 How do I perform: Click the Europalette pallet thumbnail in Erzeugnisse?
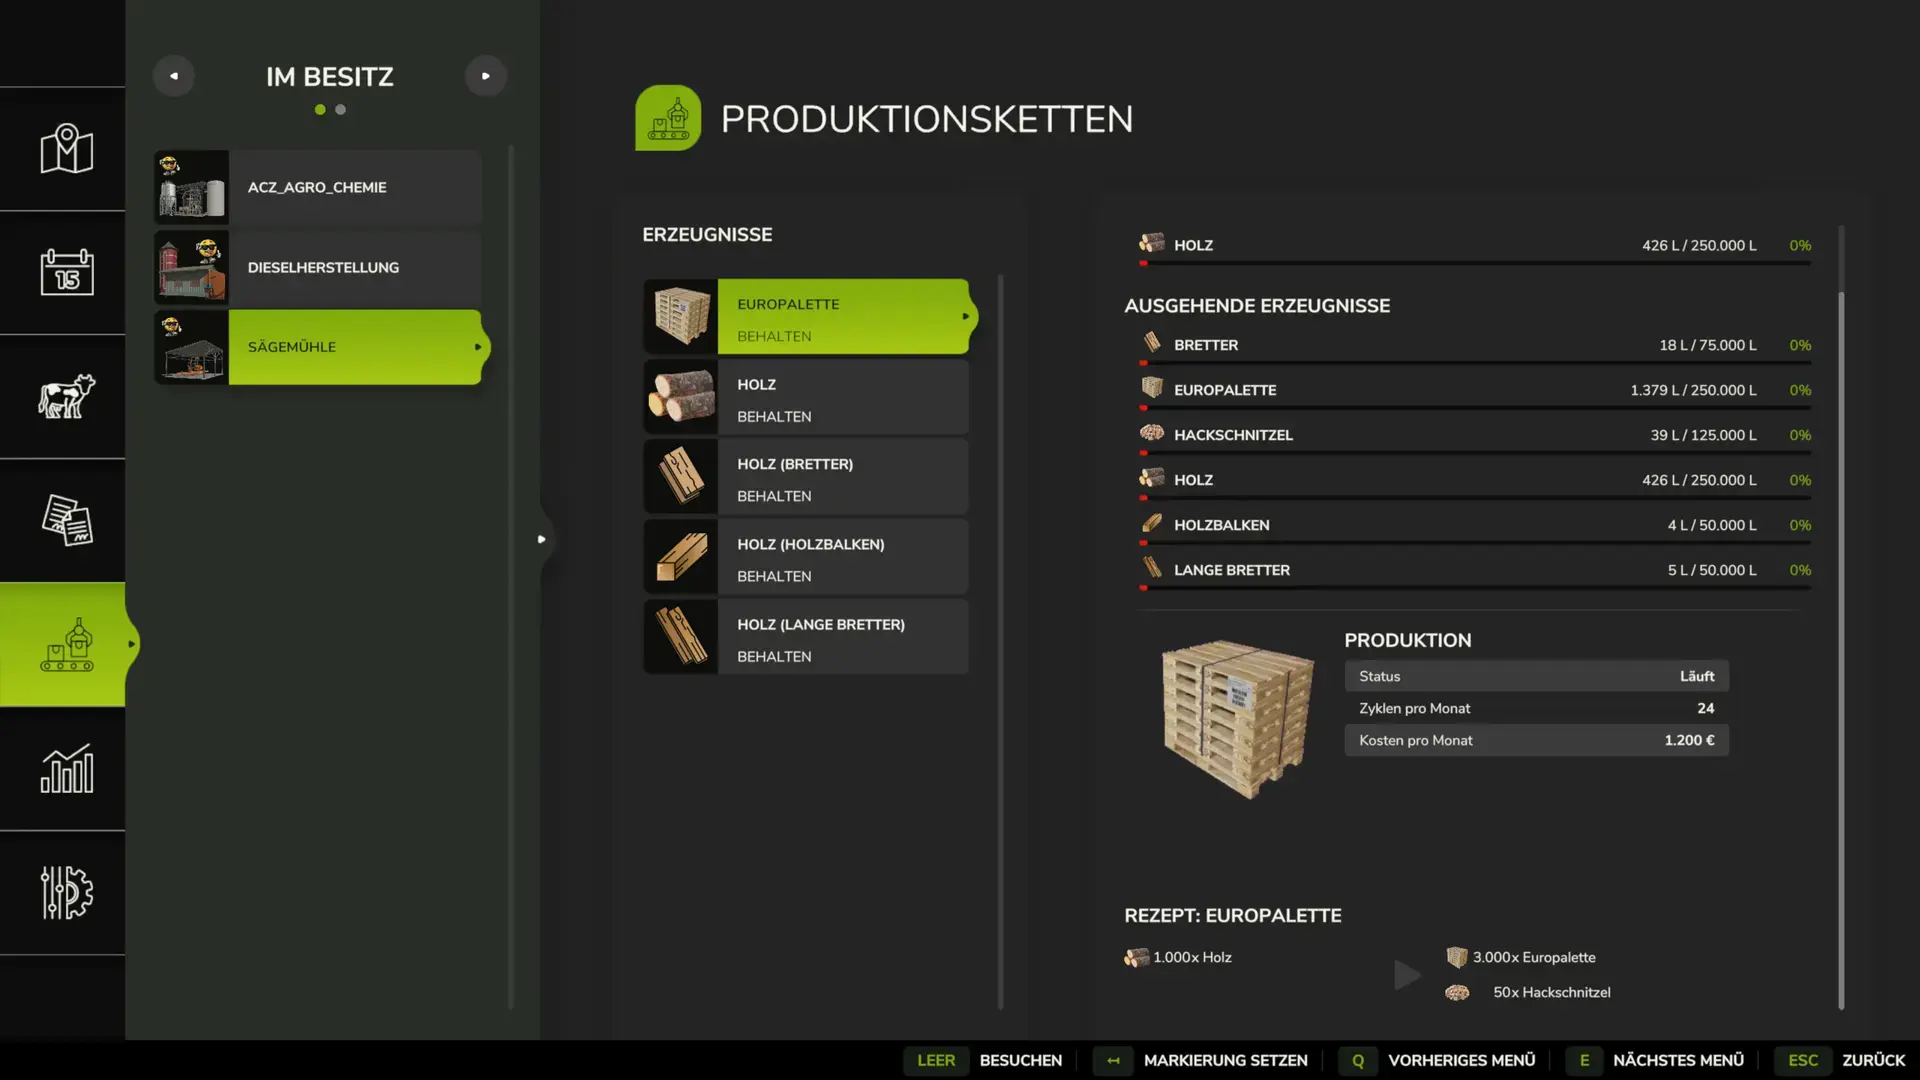click(x=681, y=316)
